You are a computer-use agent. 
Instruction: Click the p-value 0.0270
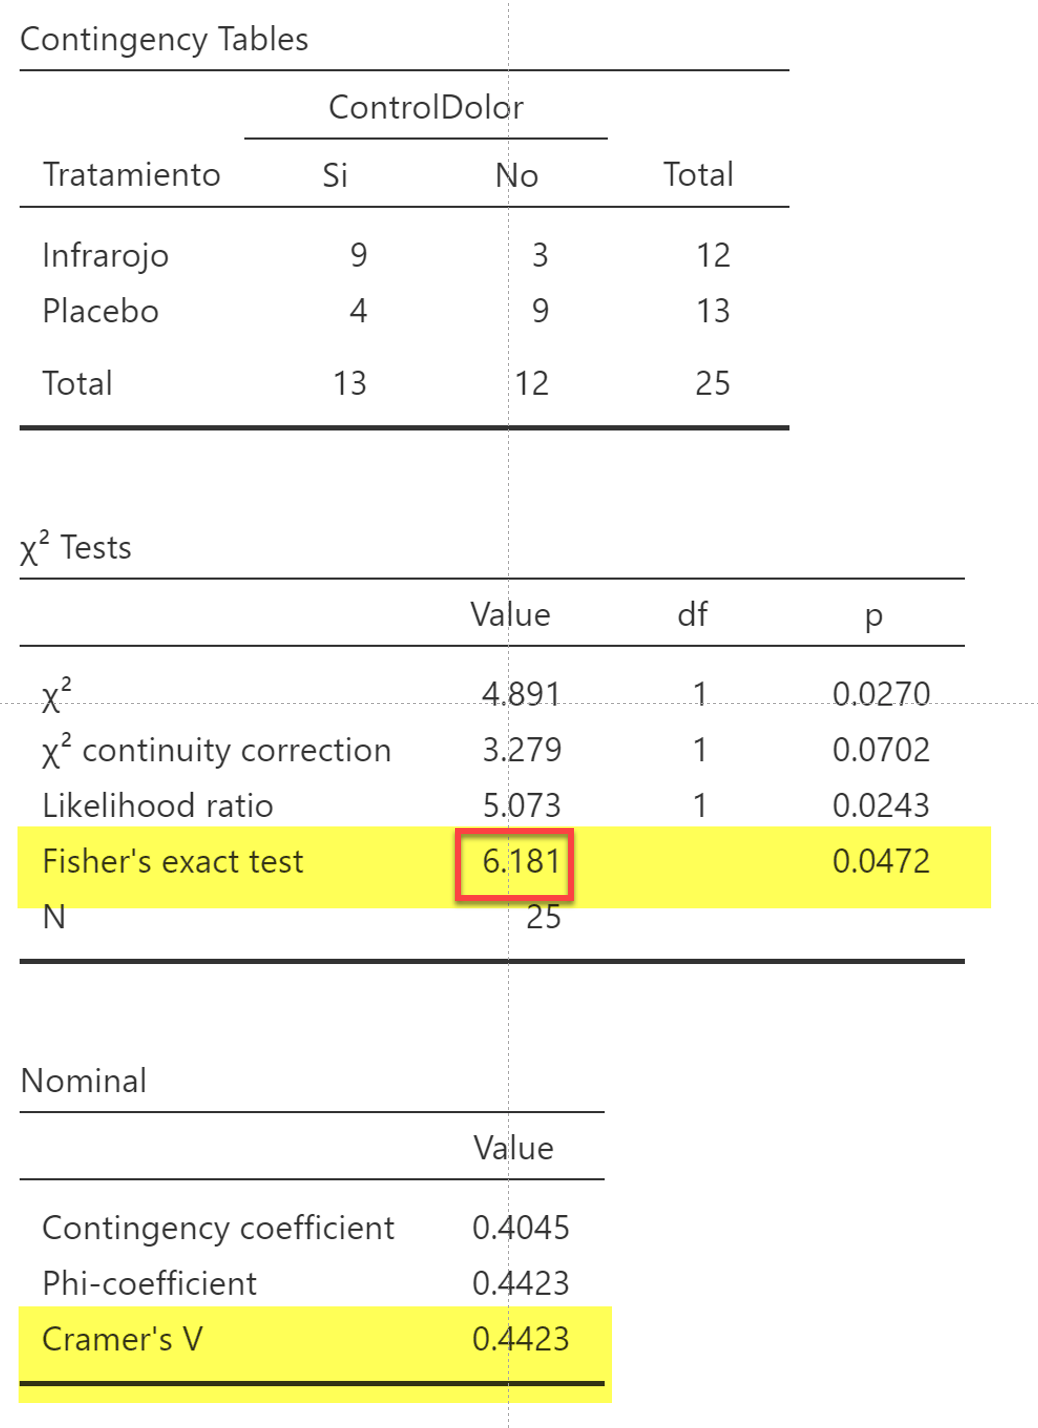pos(881,693)
